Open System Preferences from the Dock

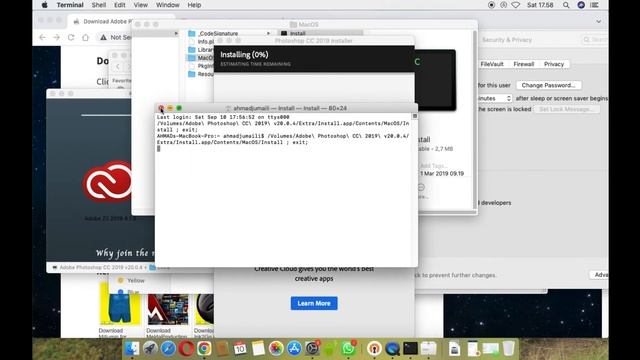click(312, 349)
